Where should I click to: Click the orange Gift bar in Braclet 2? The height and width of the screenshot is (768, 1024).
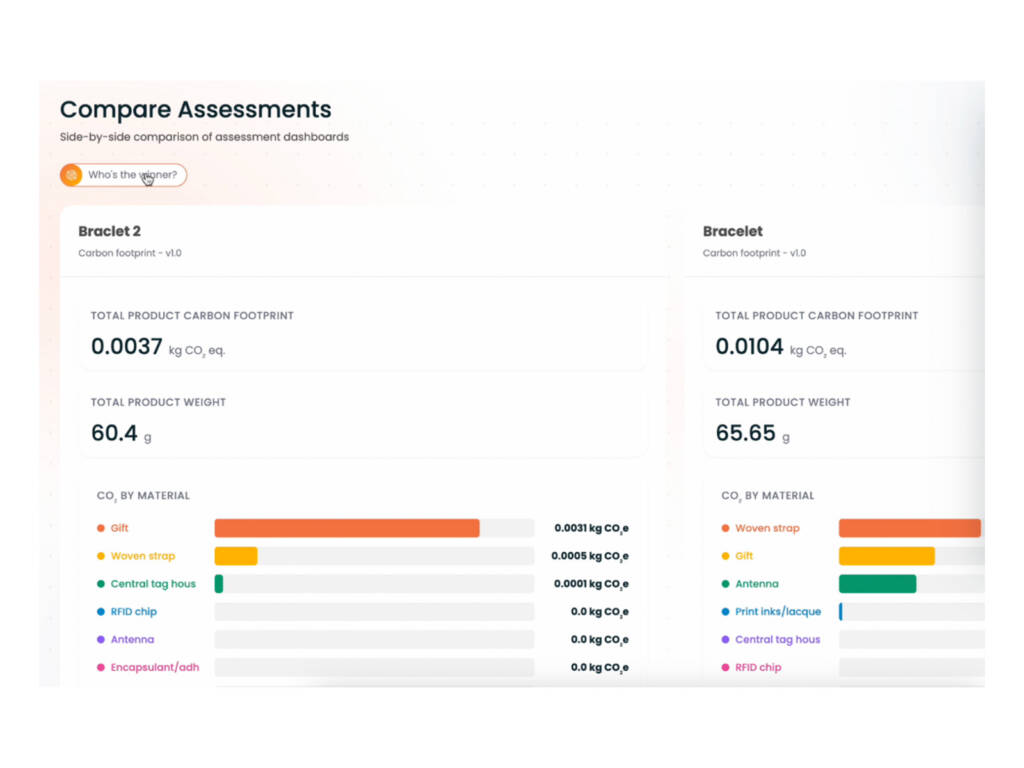click(x=347, y=528)
